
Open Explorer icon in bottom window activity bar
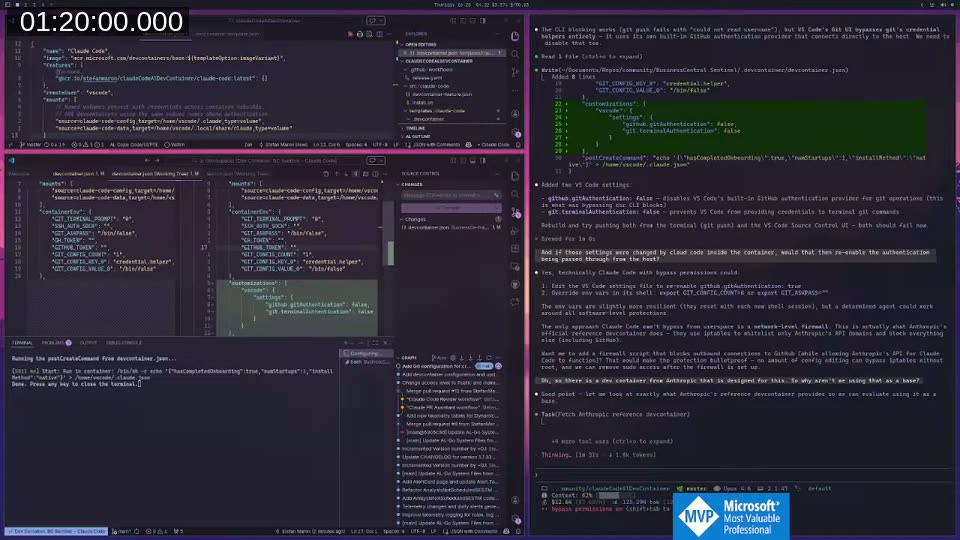coord(515,176)
